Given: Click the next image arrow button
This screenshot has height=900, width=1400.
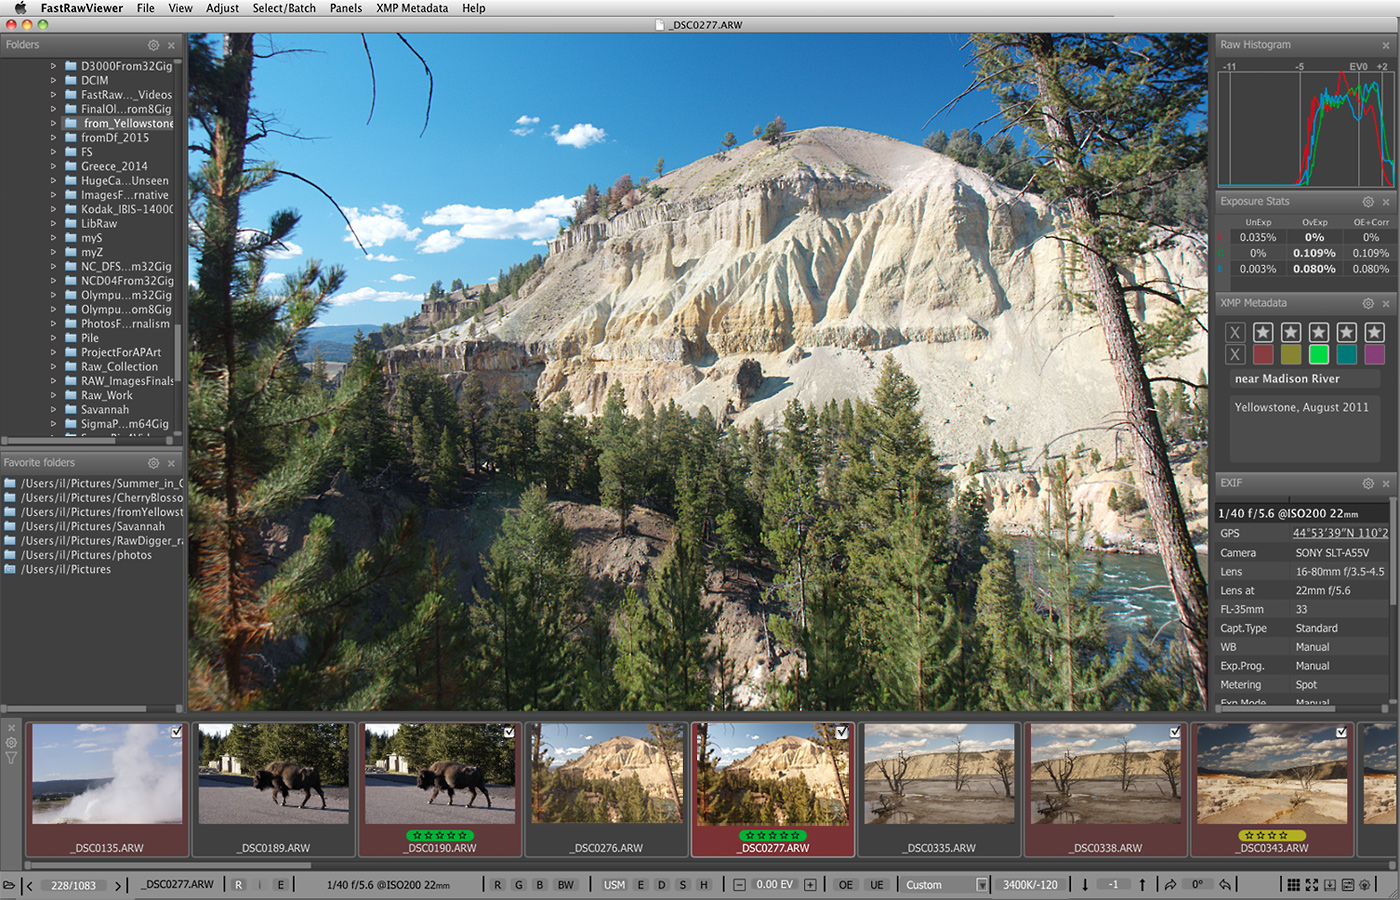Looking at the screenshot, I should coord(117,884).
